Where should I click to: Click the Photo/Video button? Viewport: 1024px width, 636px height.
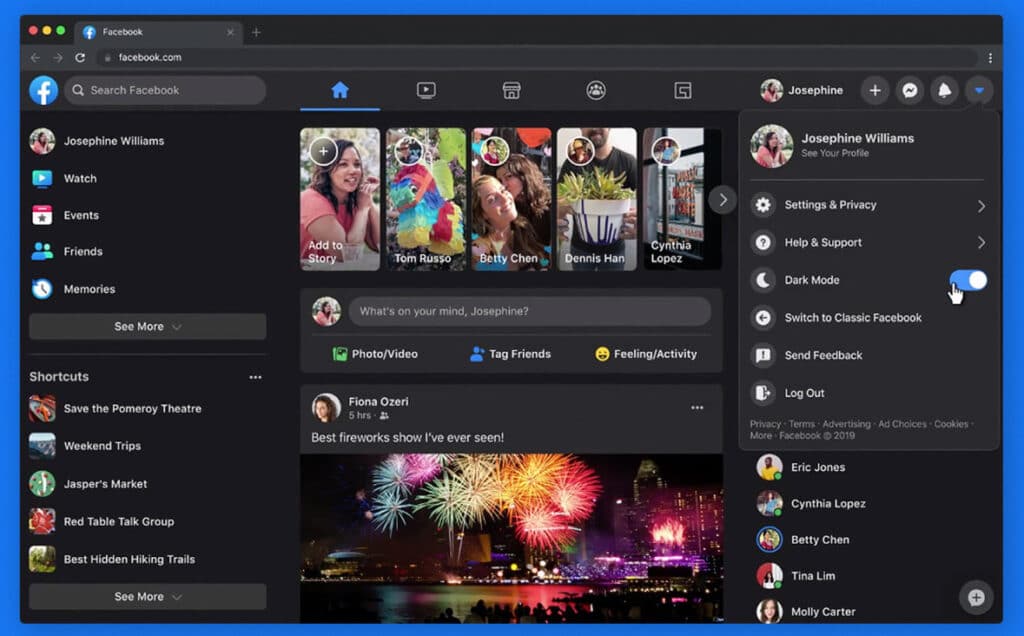coord(375,354)
